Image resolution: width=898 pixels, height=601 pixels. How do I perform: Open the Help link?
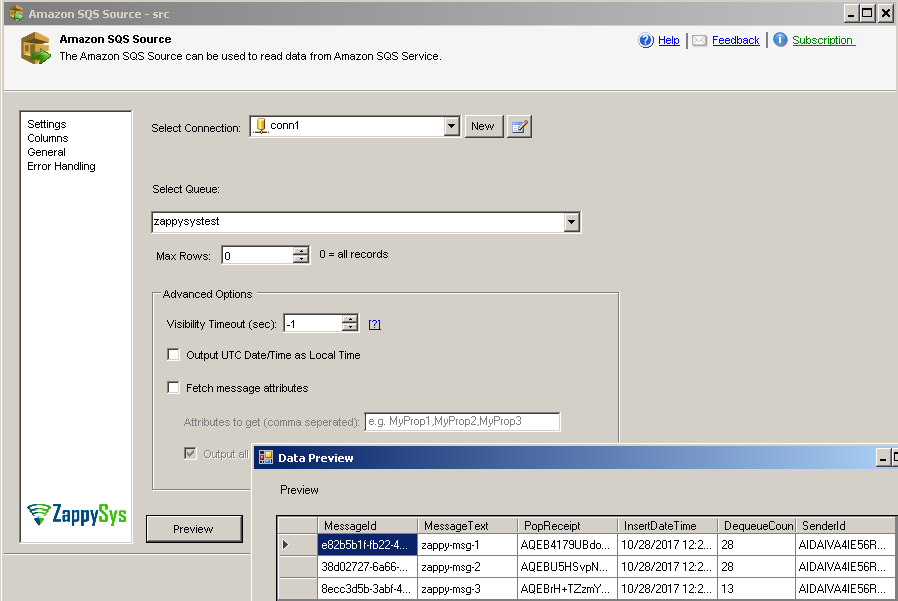point(668,40)
